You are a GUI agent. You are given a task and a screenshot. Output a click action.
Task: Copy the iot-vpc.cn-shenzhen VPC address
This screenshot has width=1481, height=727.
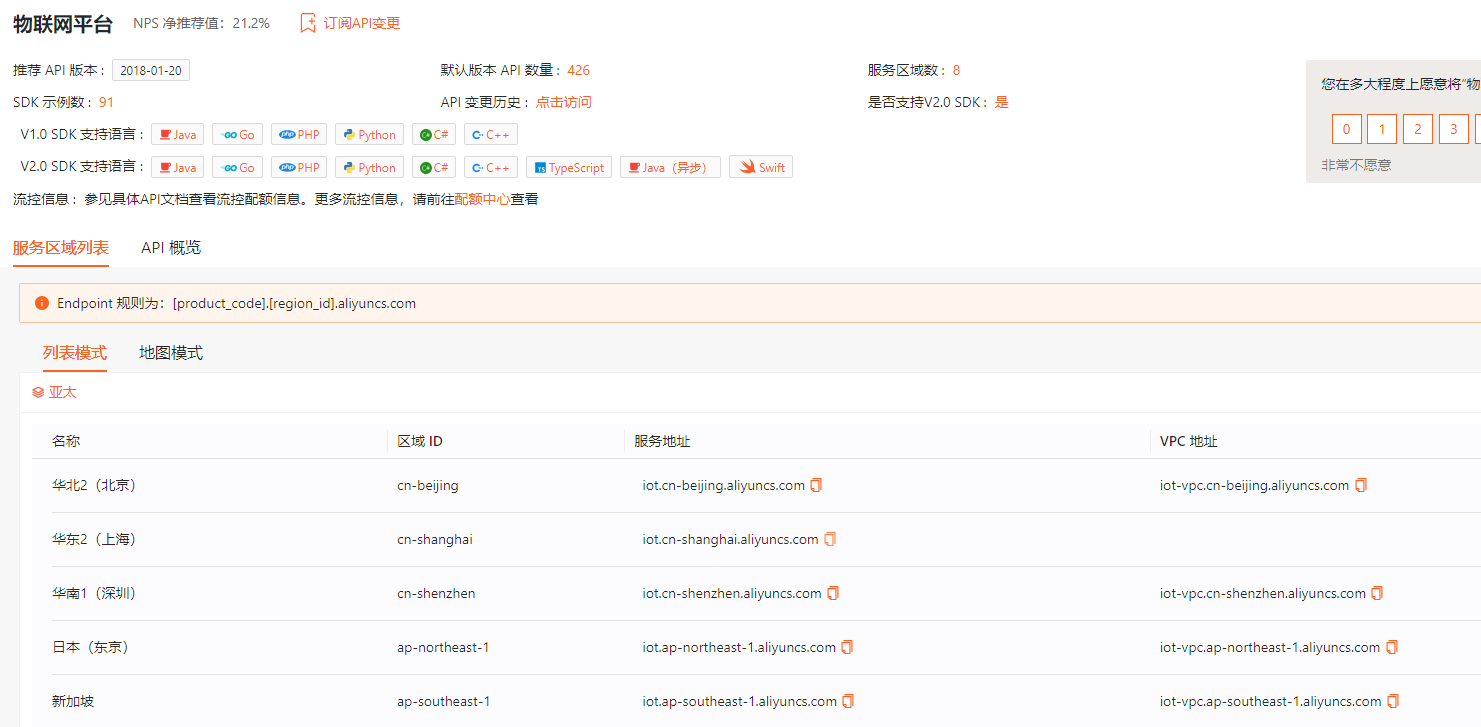pos(1377,593)
